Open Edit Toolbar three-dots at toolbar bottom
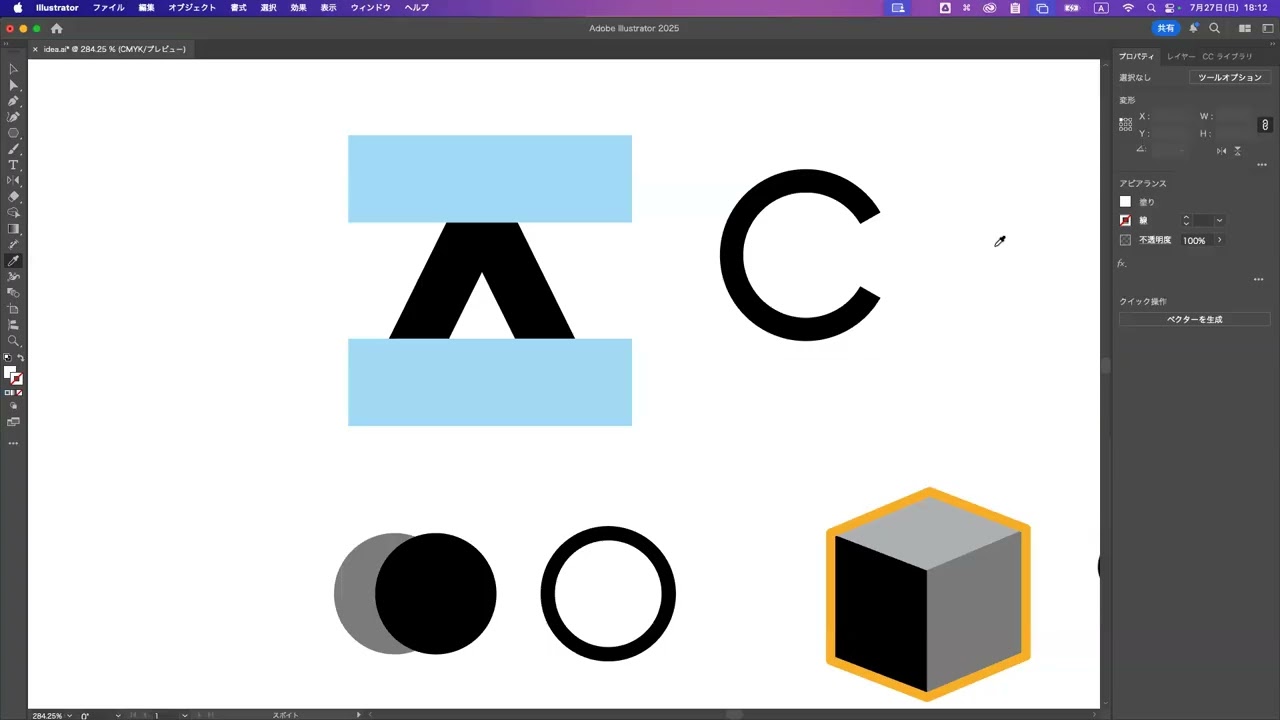 coord(13,443)
